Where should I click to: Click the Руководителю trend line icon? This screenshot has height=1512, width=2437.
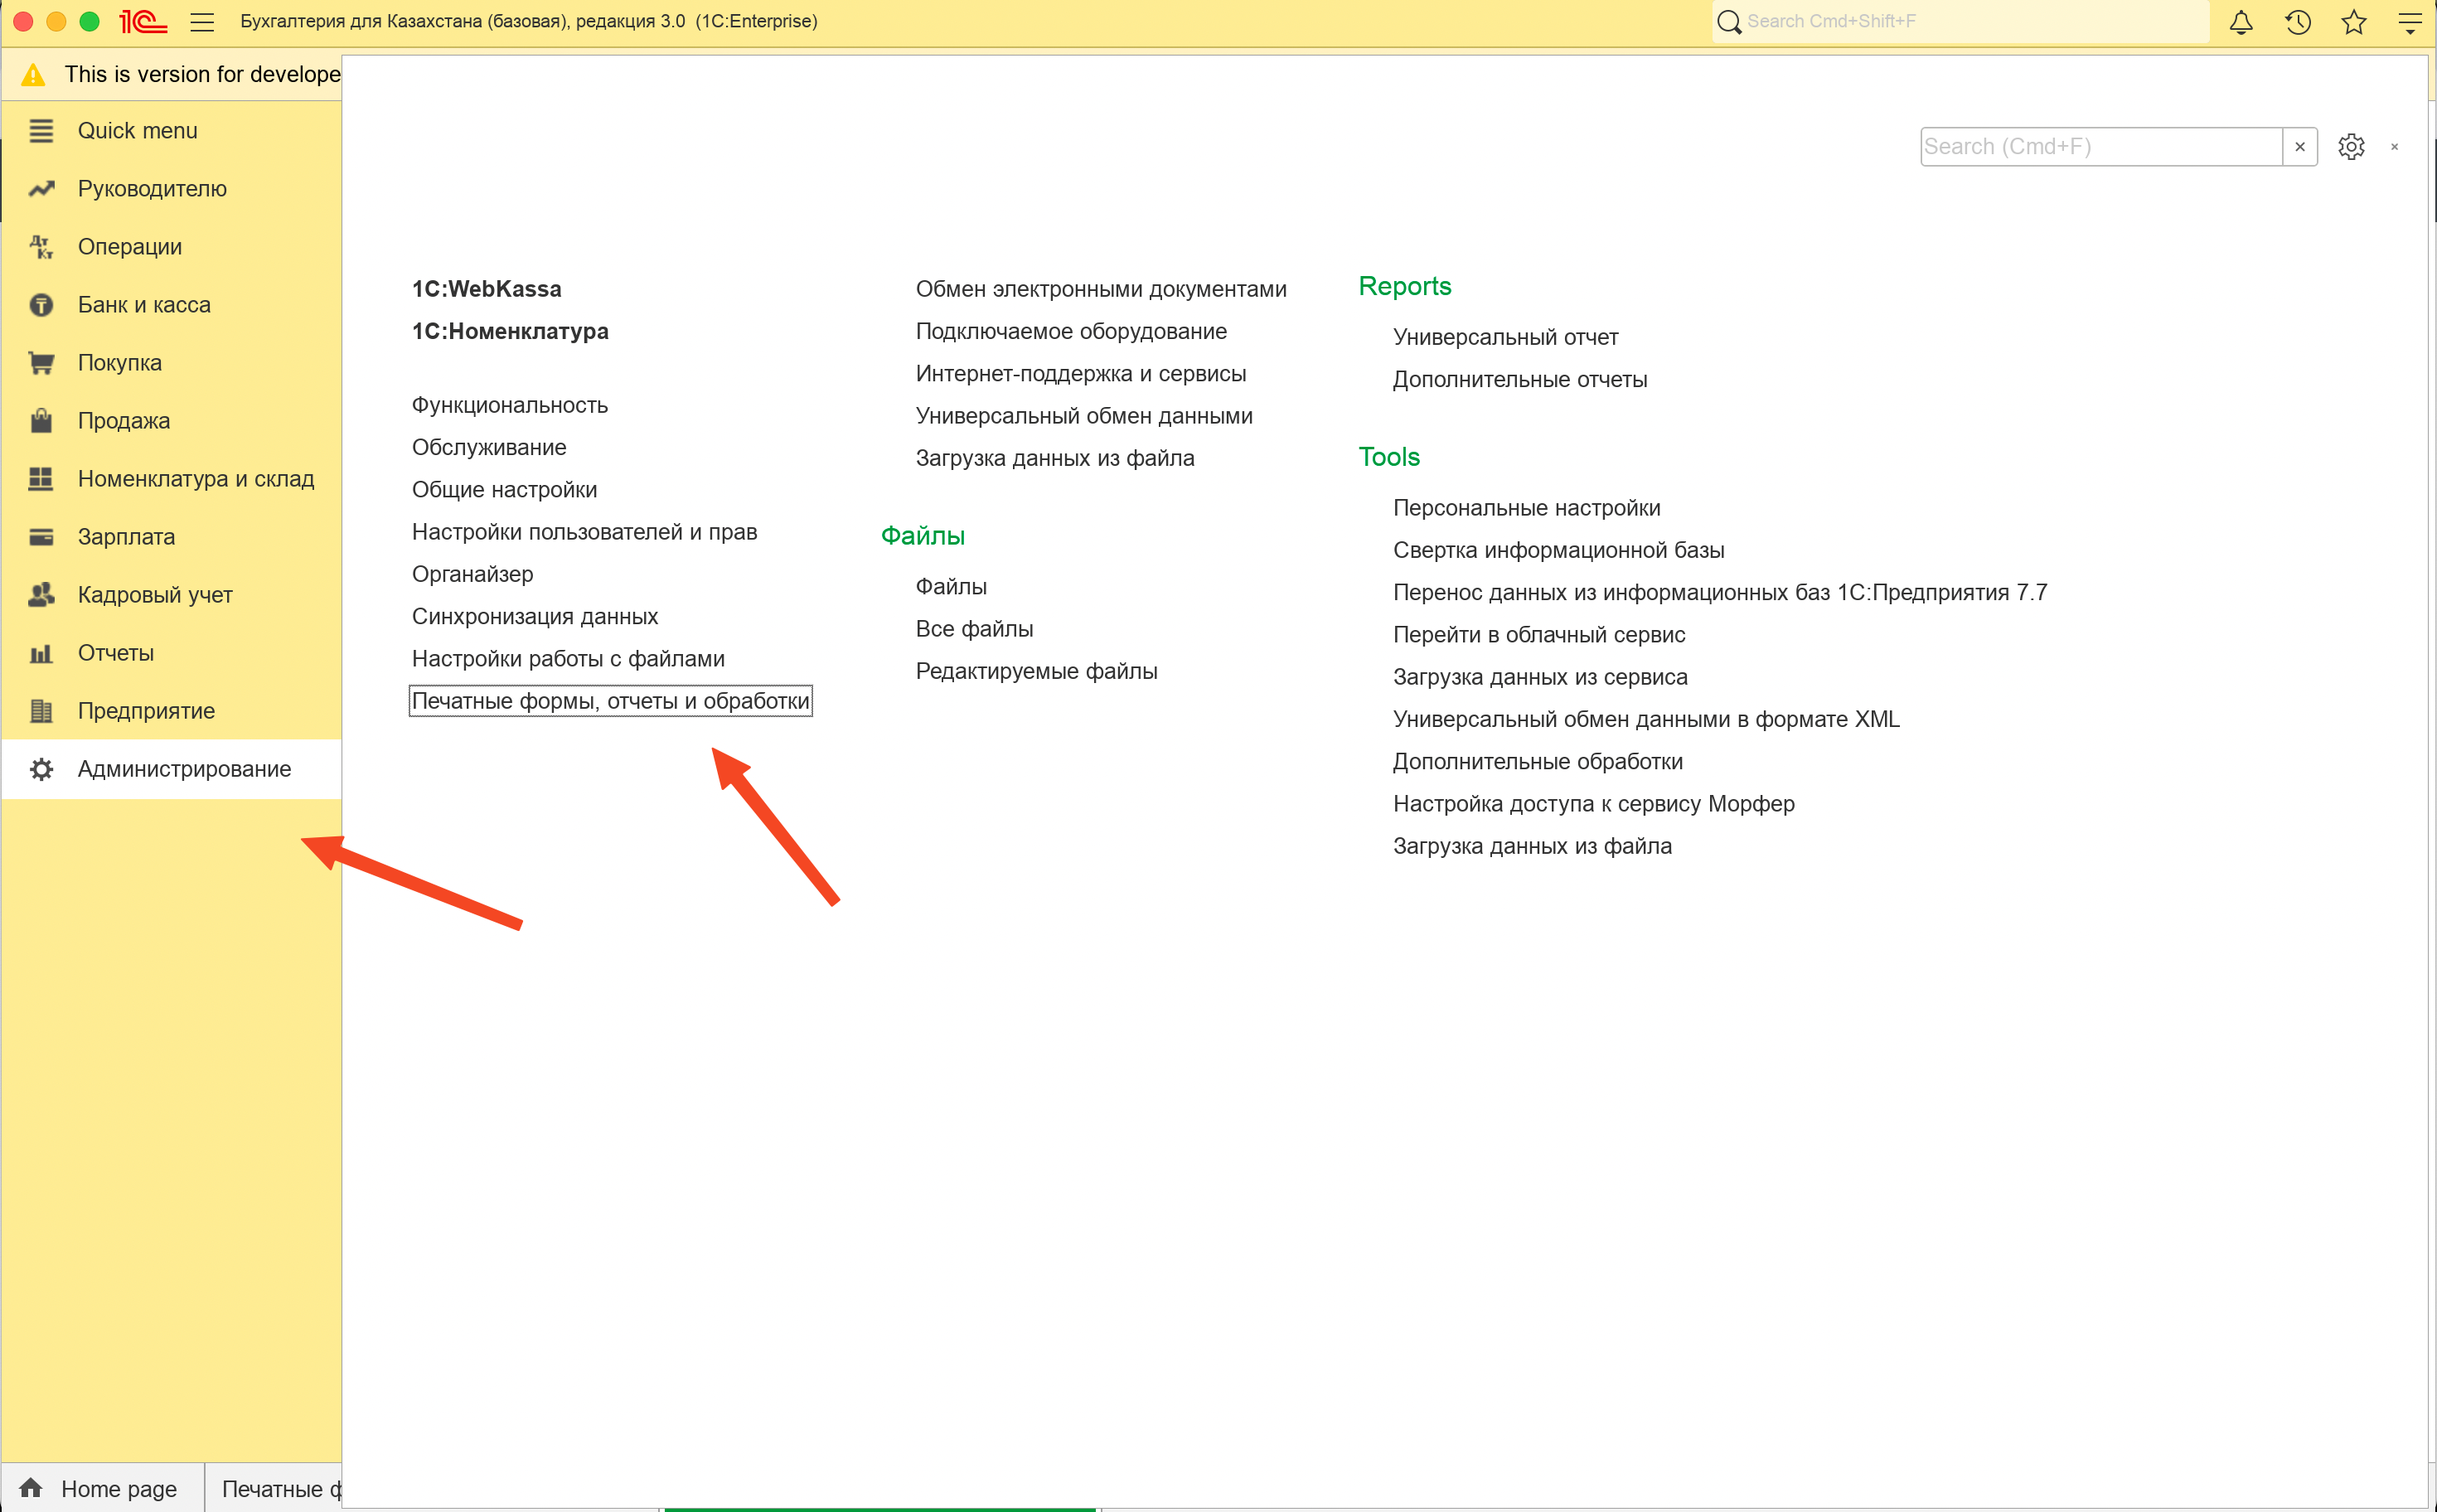(41, 189)
